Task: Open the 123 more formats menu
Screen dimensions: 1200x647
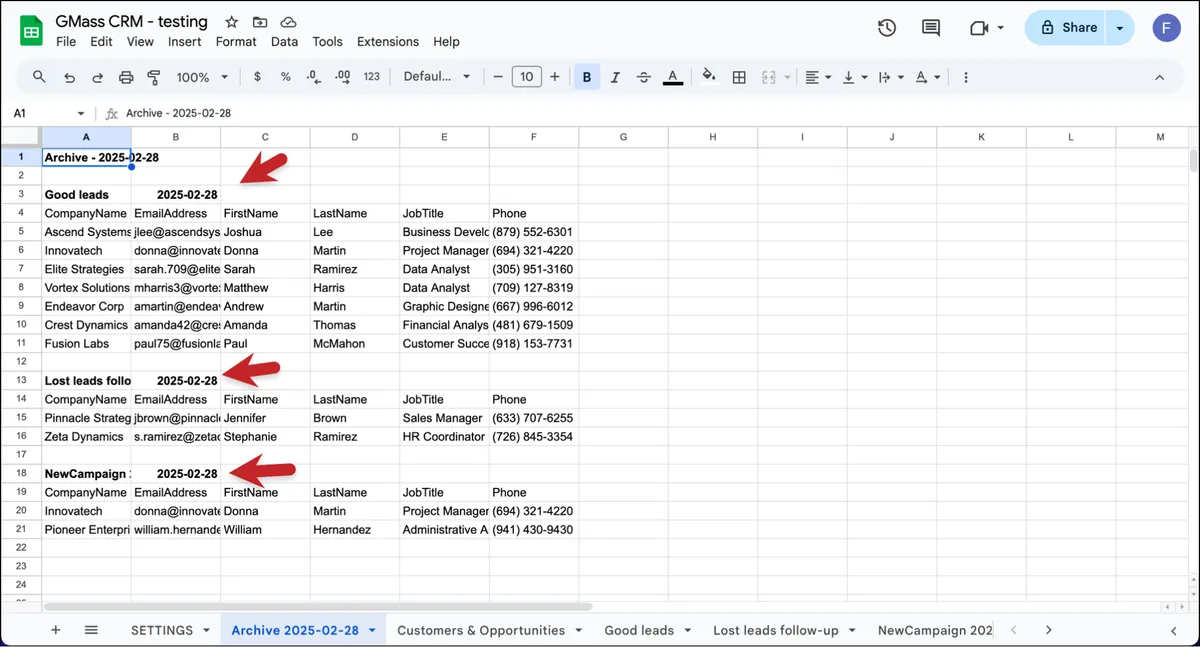Action: click(x=372, y=77)
